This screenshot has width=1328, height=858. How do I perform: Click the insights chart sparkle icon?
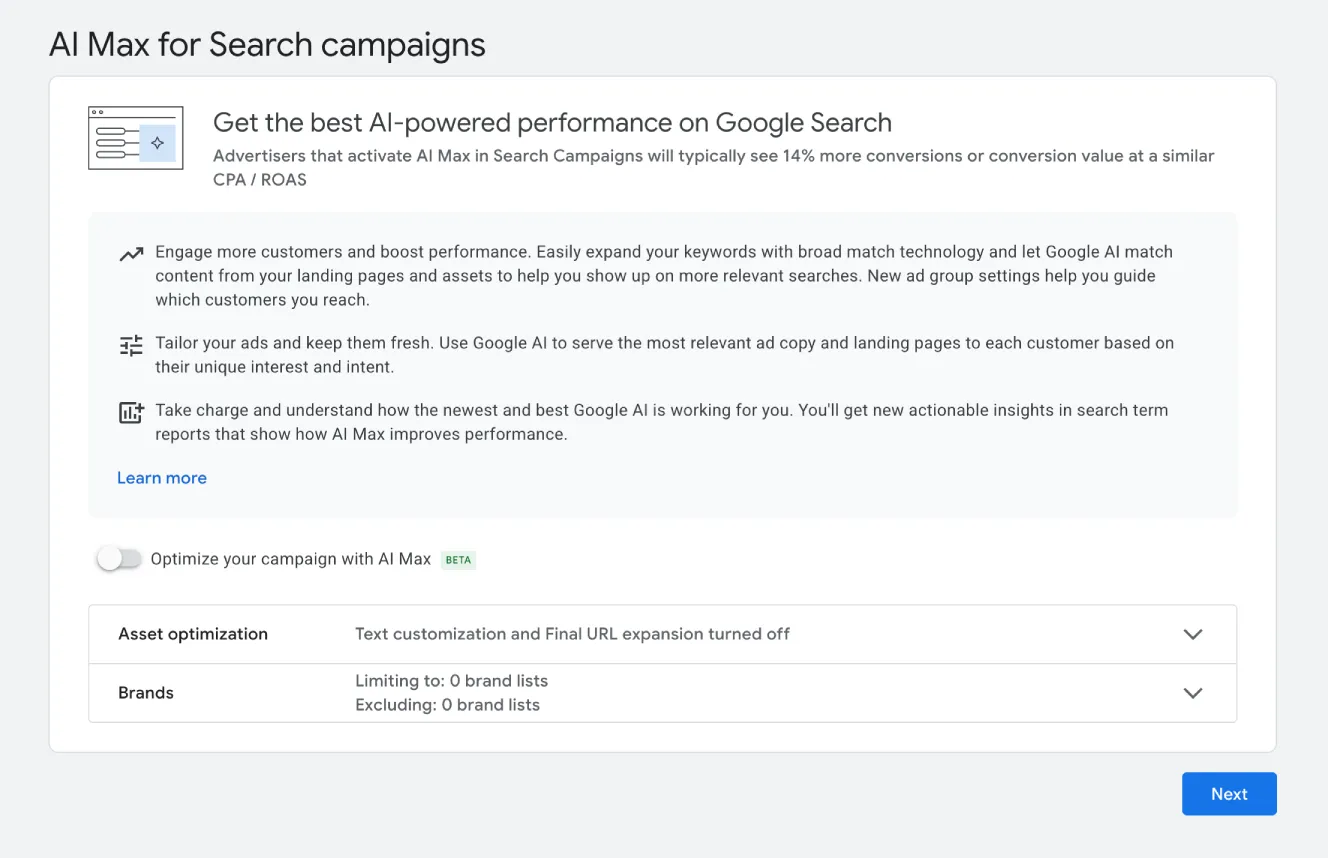[131, 412]
